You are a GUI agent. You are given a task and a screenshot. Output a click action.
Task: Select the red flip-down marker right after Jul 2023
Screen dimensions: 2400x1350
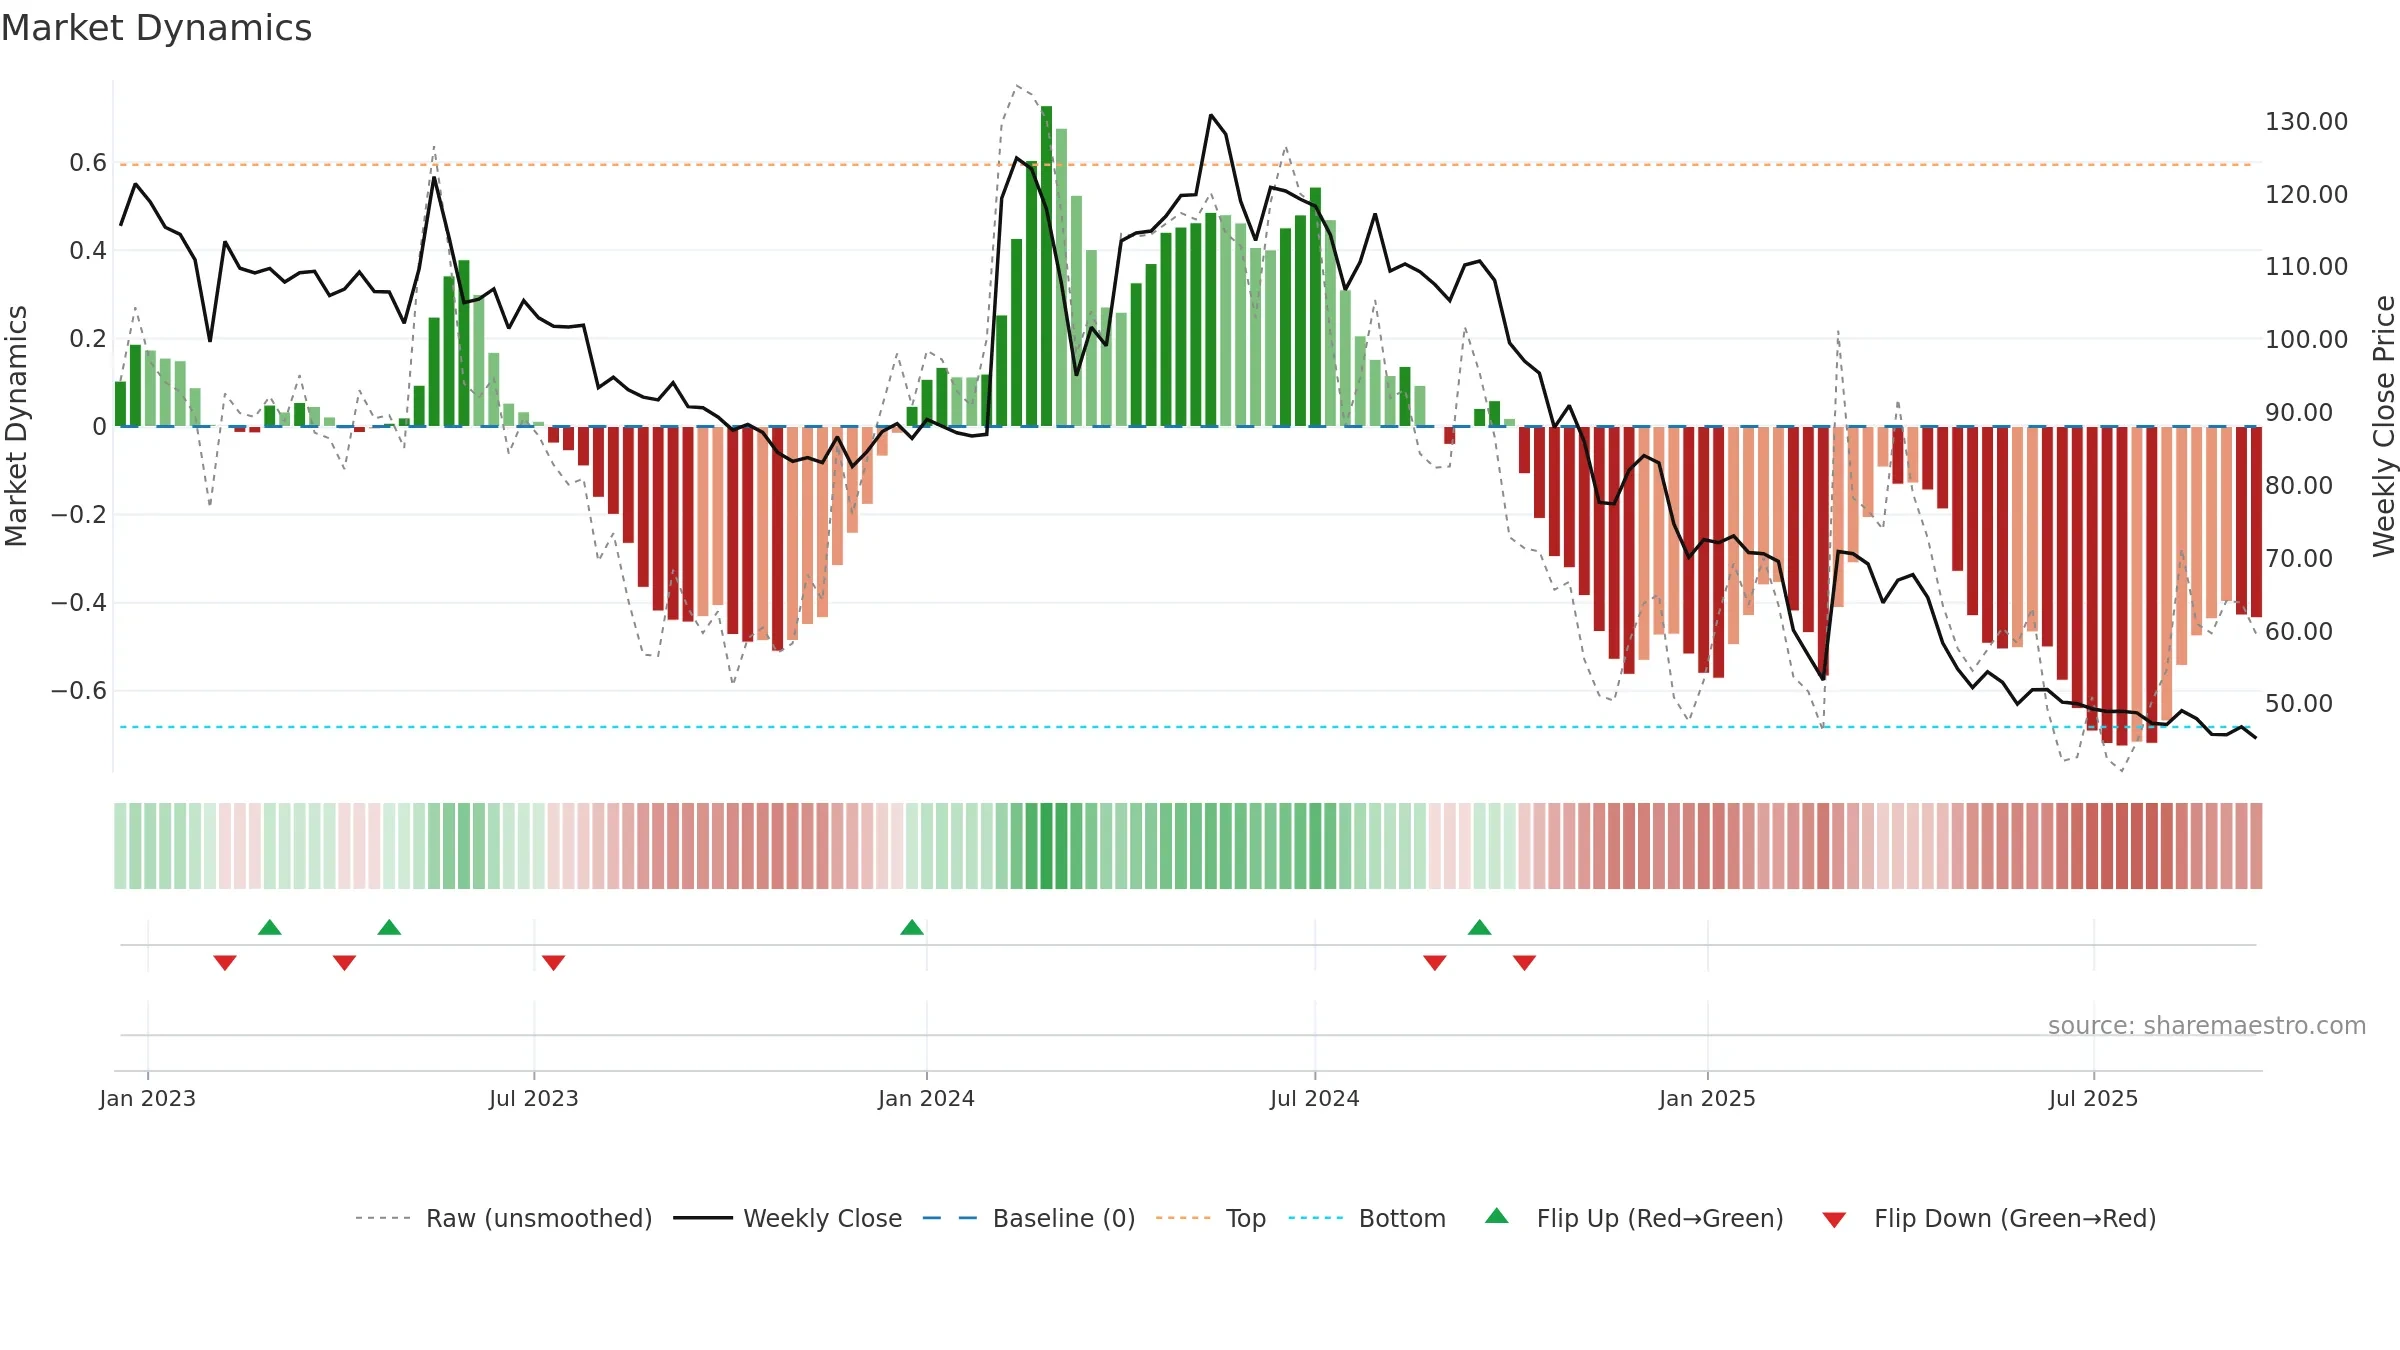[554, 963]
